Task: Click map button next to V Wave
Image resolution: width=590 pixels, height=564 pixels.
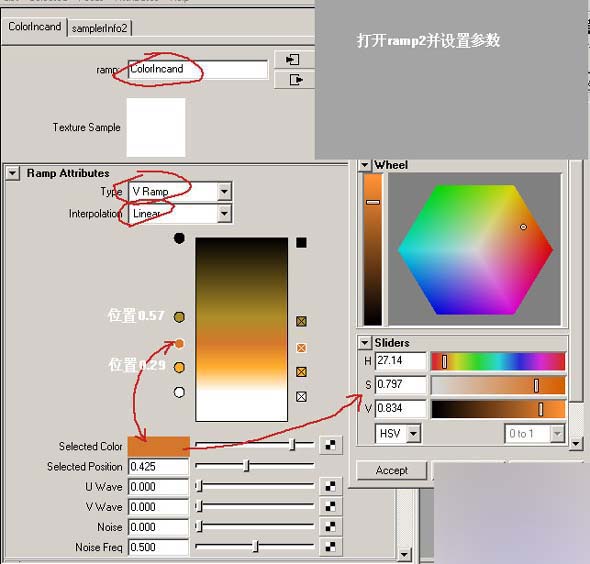Action: coord(330,506)
